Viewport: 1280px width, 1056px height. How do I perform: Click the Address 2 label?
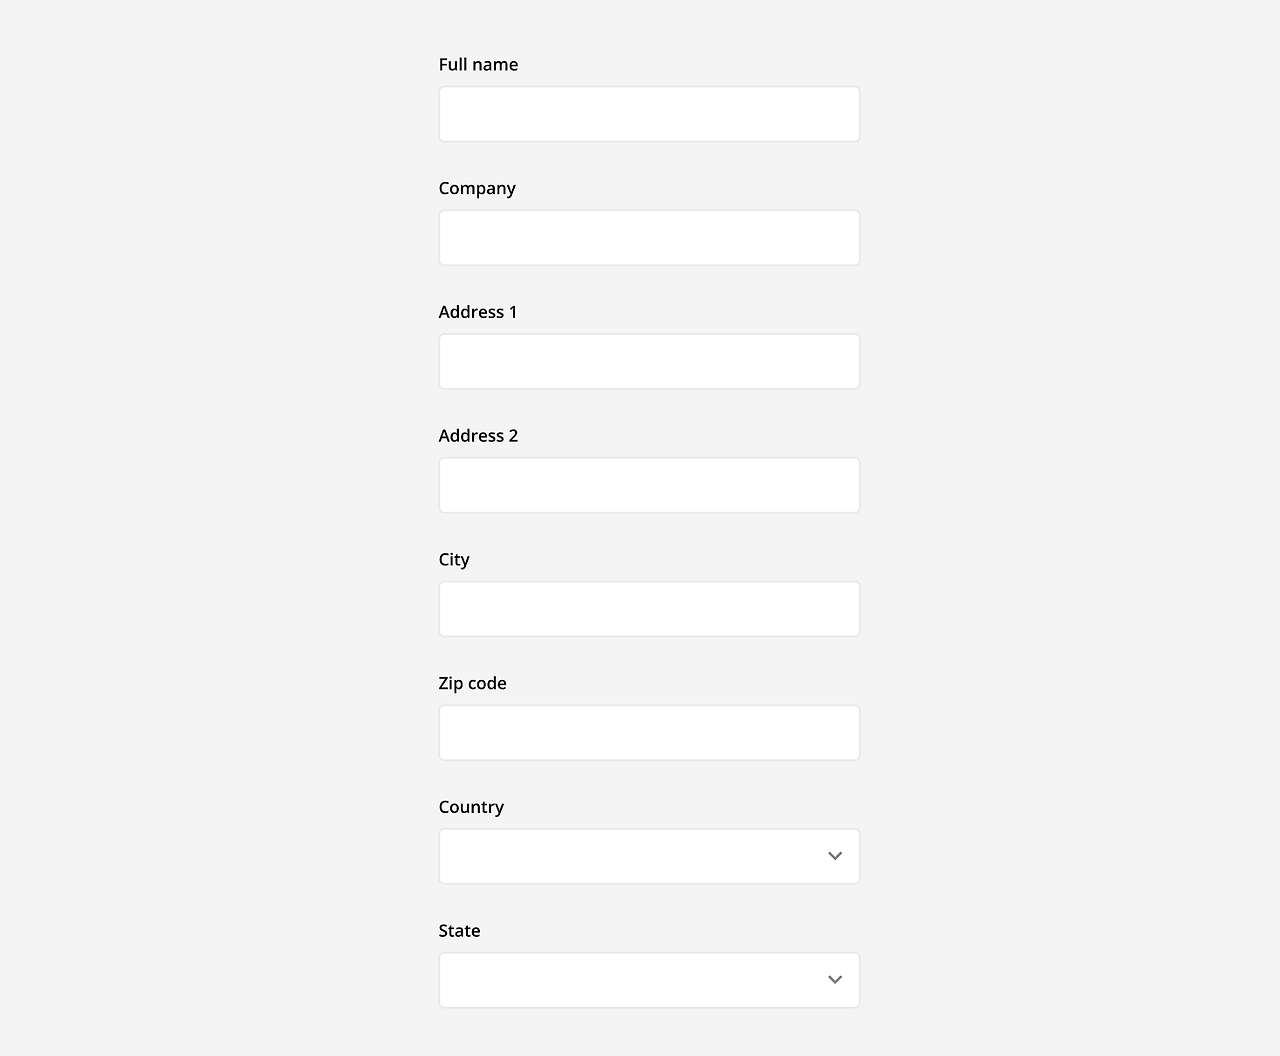pyautogui.click(x=478, y=434)
